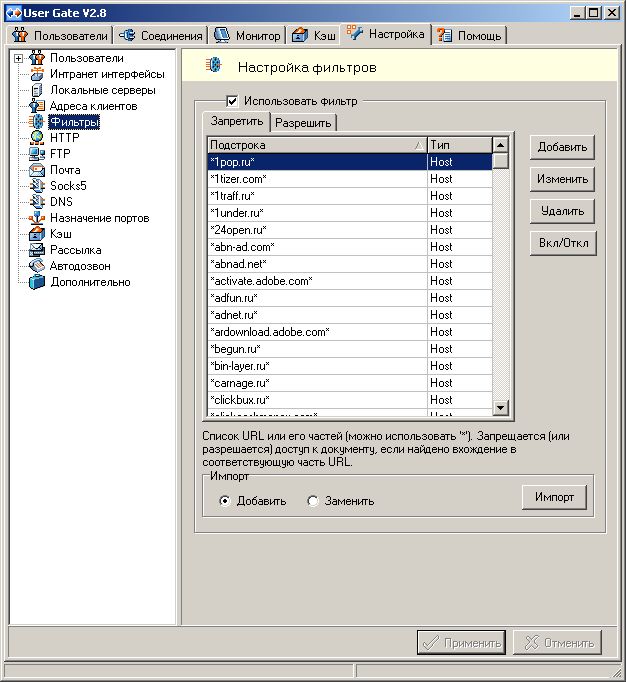Toggle the Использовать фильтр checkbox
Image resolution: width=626 pixels, height=682 pixels.
click(232, 101)
